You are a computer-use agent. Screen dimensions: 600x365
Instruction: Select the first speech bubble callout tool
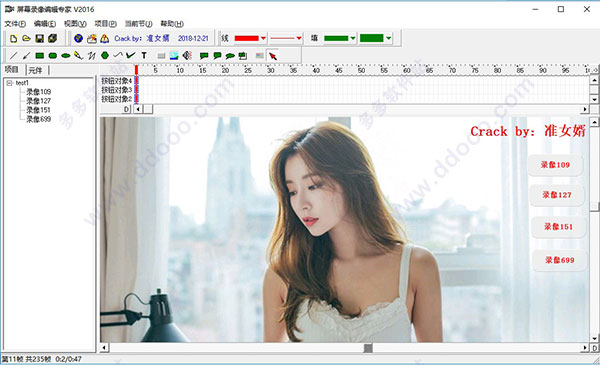click(x=204, y=56)
